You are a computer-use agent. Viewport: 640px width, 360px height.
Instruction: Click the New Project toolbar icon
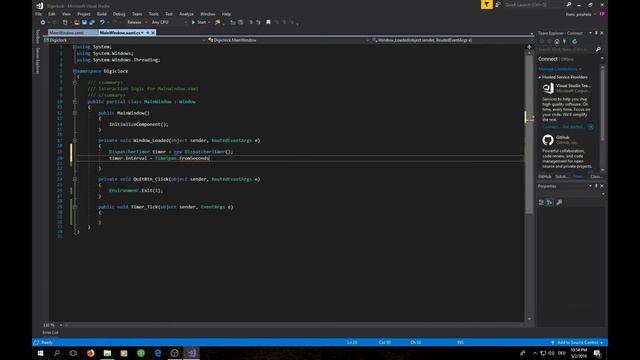coord(65,22)
